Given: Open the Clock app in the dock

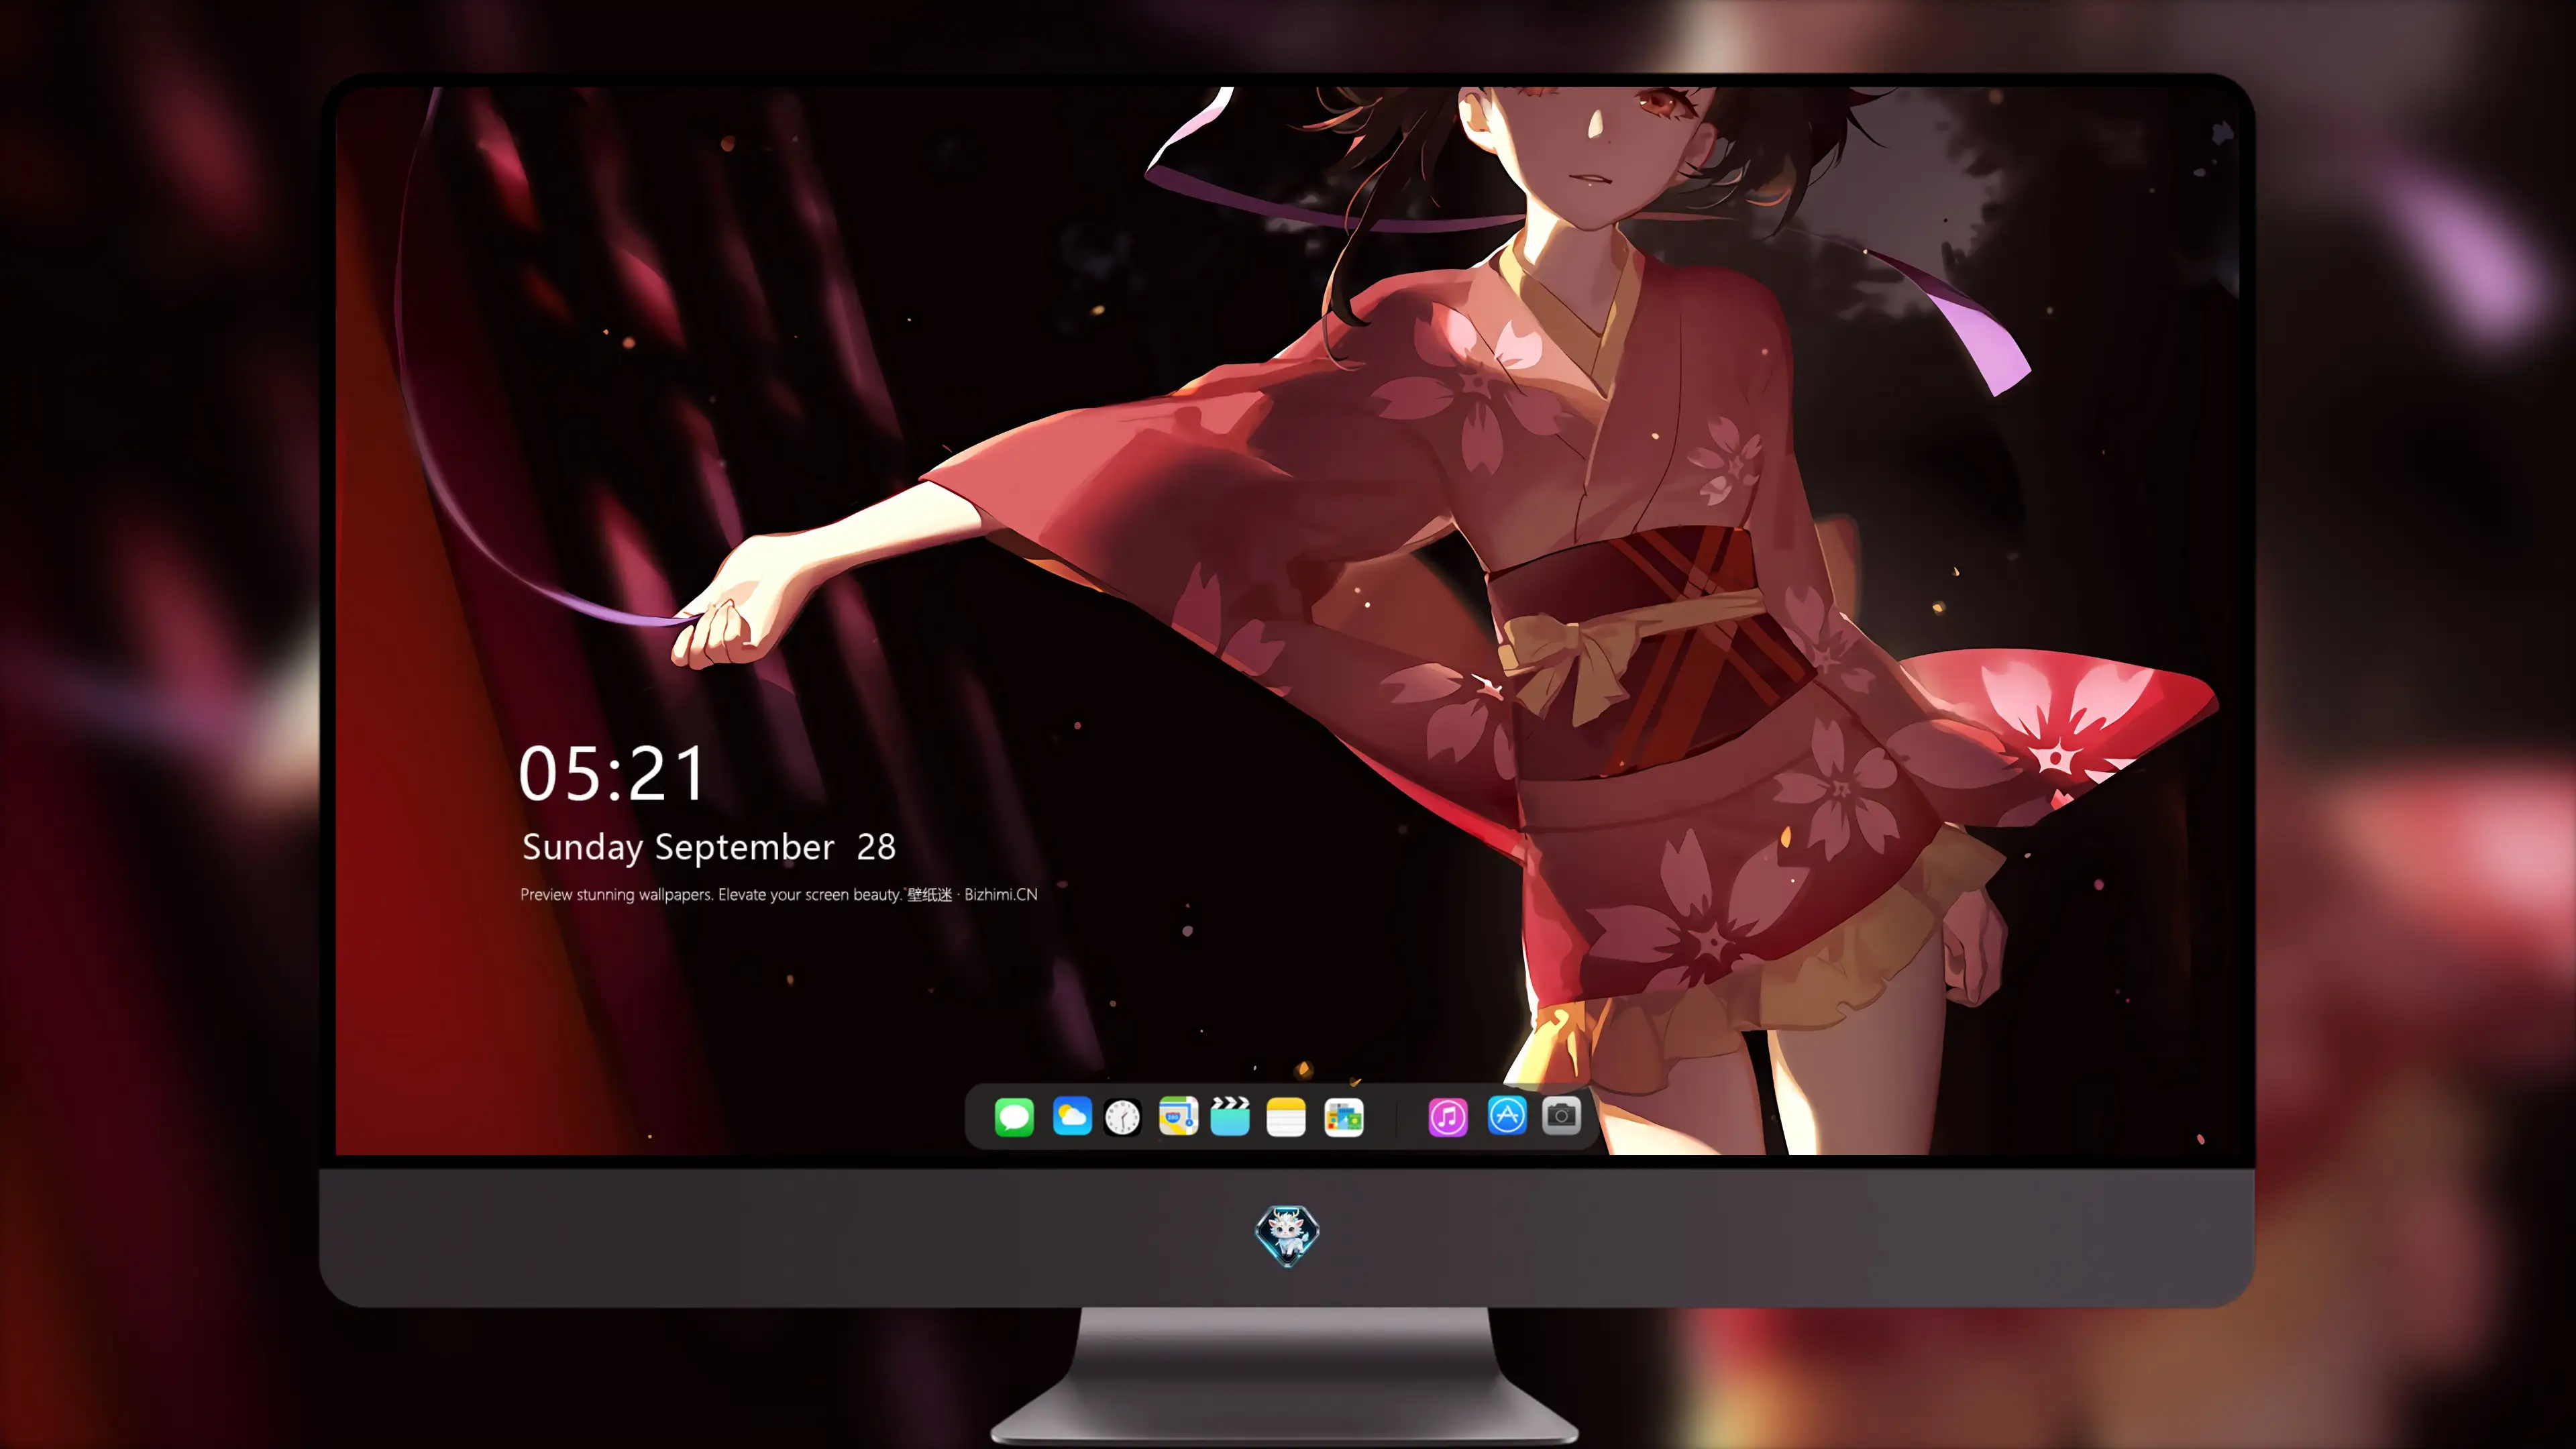Looking at the screenshot, I should (1122, 1117).
